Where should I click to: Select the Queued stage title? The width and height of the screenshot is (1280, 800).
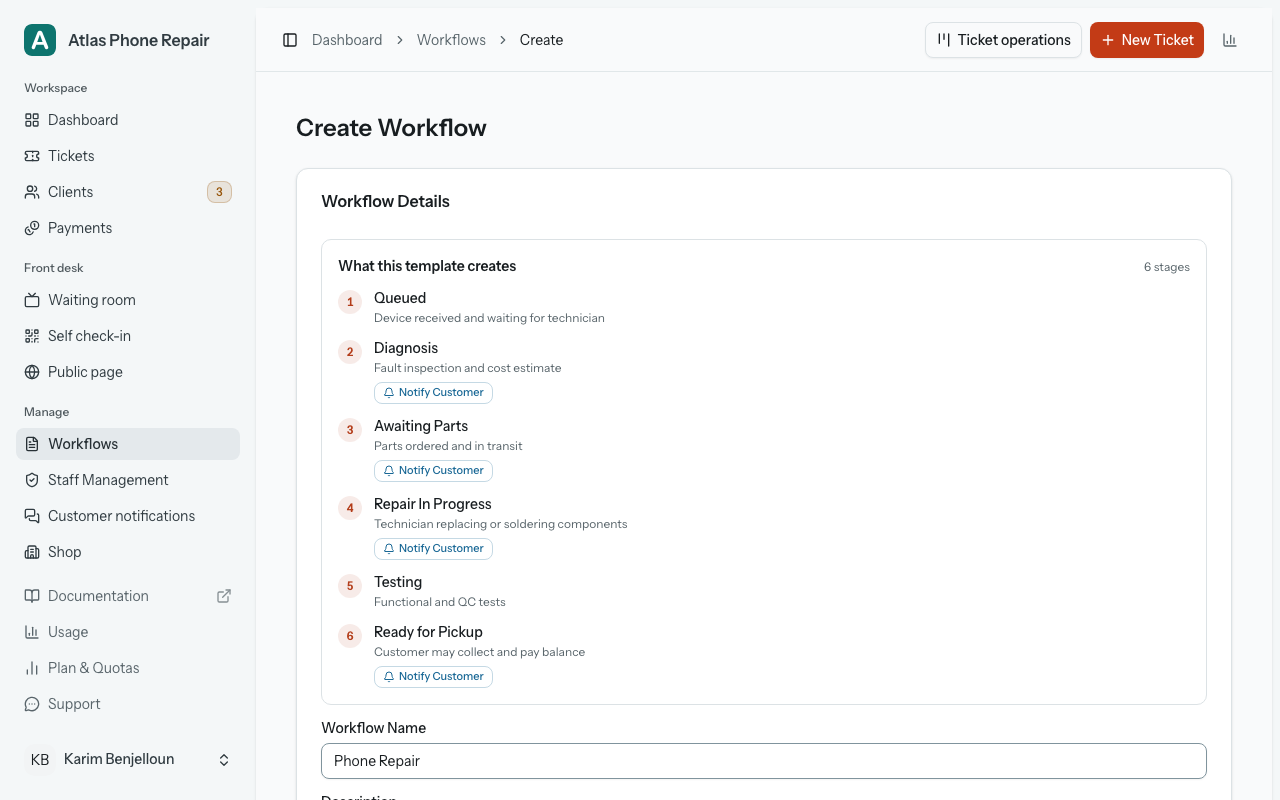coord(400,298)
